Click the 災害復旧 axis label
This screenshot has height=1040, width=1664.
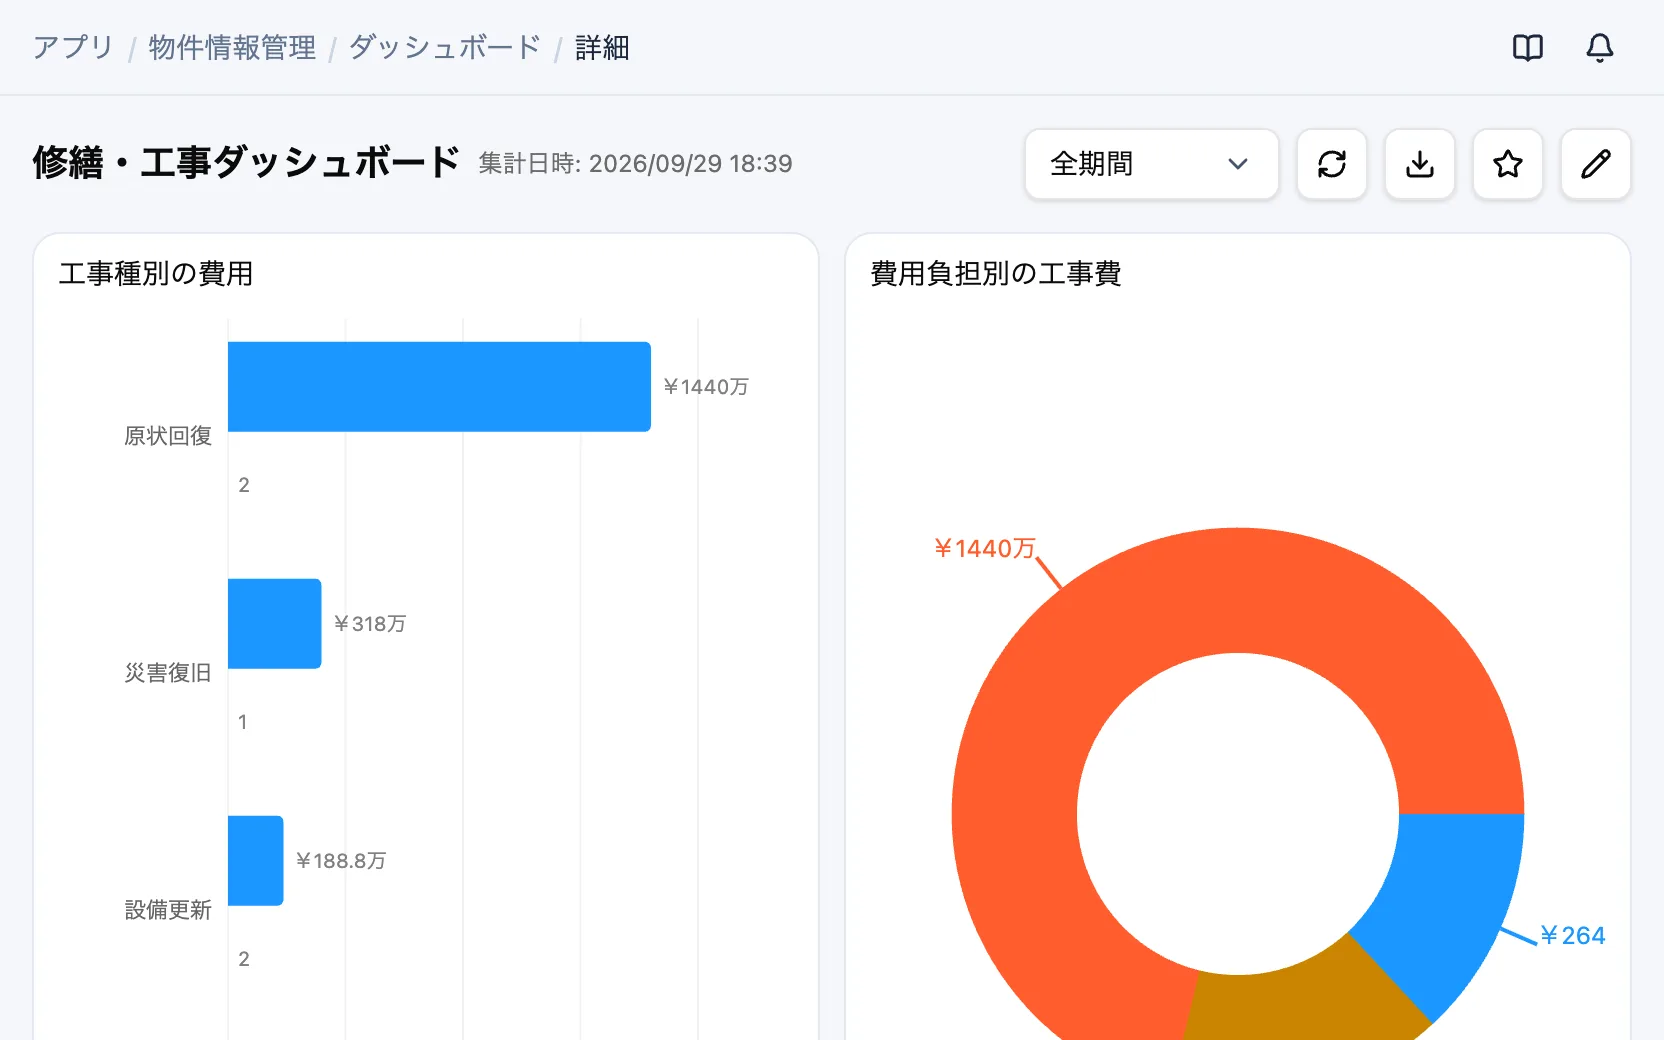(x=168, y=673)
